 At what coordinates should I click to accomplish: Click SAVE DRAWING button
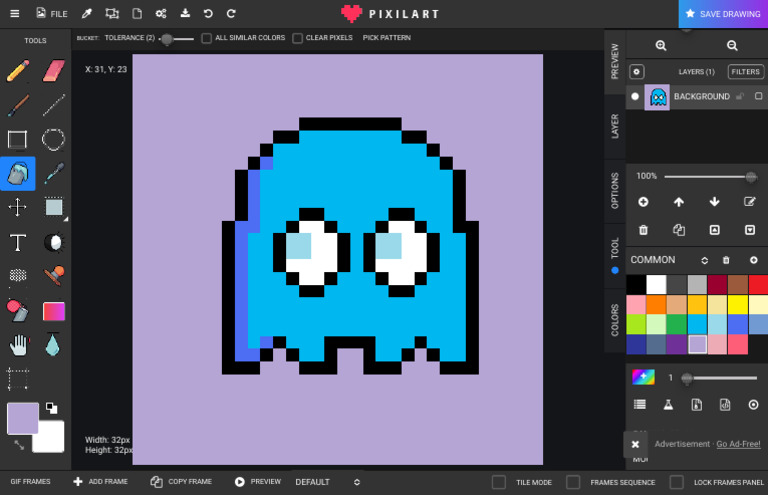coord(723,14)
